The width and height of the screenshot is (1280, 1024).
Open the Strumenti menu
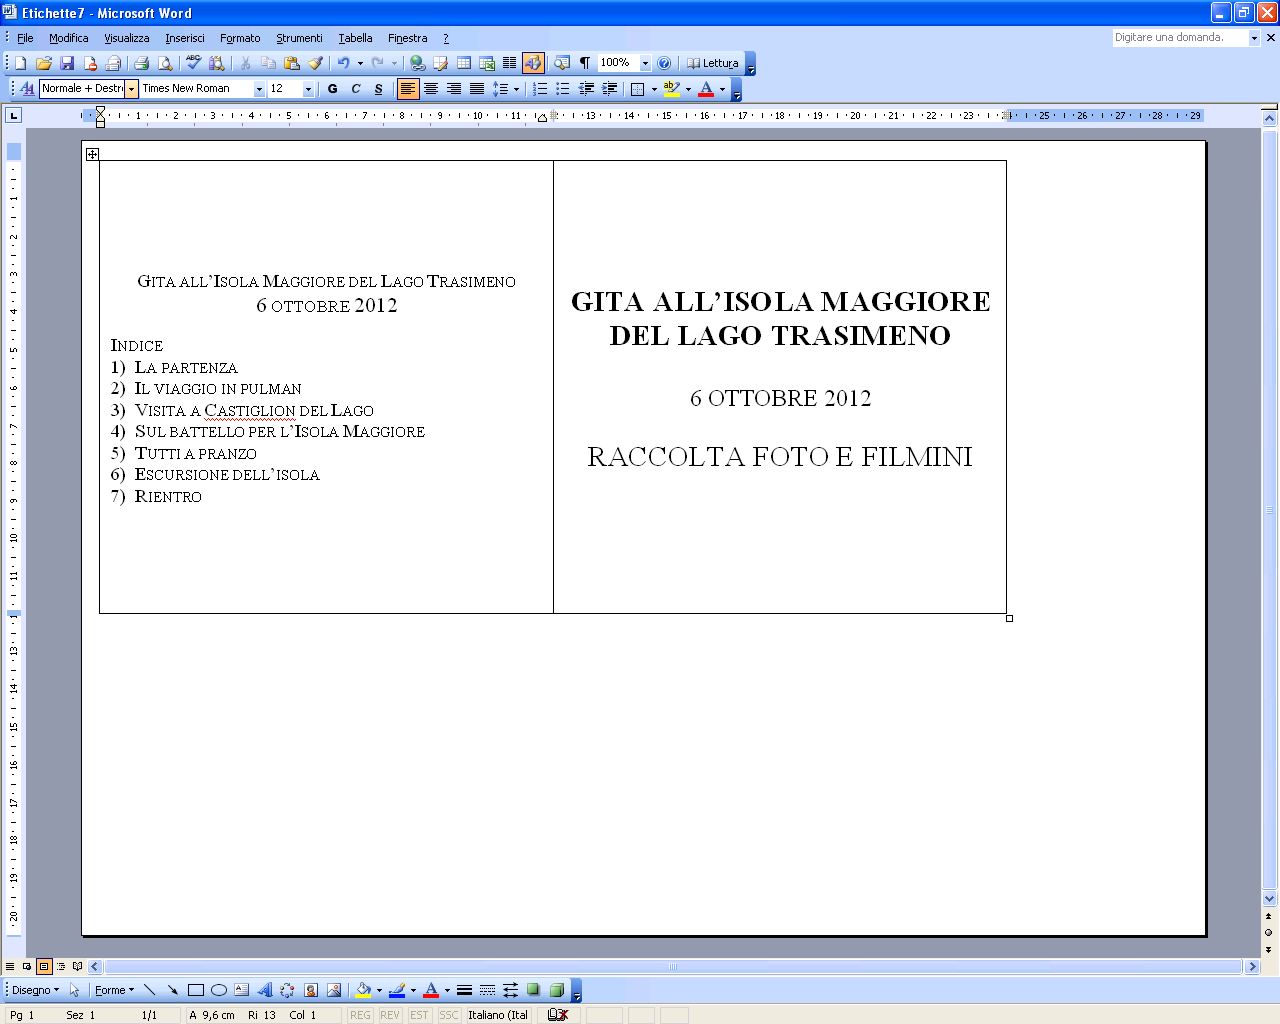pyautogui.click(x=299, y=38)
